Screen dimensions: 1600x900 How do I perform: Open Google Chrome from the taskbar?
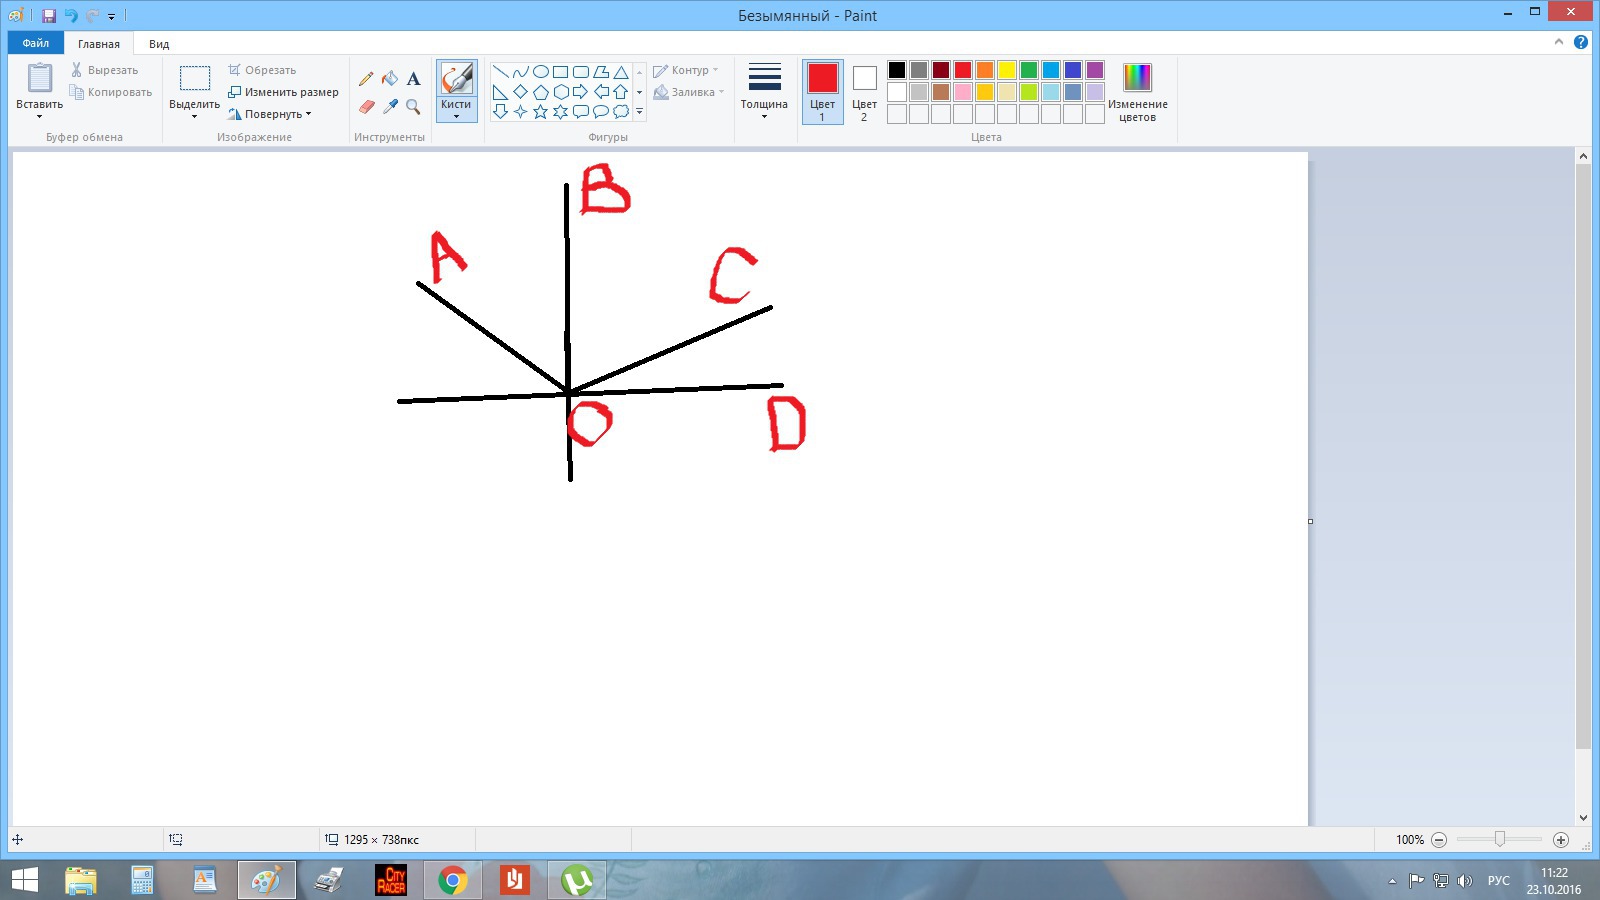454,879
